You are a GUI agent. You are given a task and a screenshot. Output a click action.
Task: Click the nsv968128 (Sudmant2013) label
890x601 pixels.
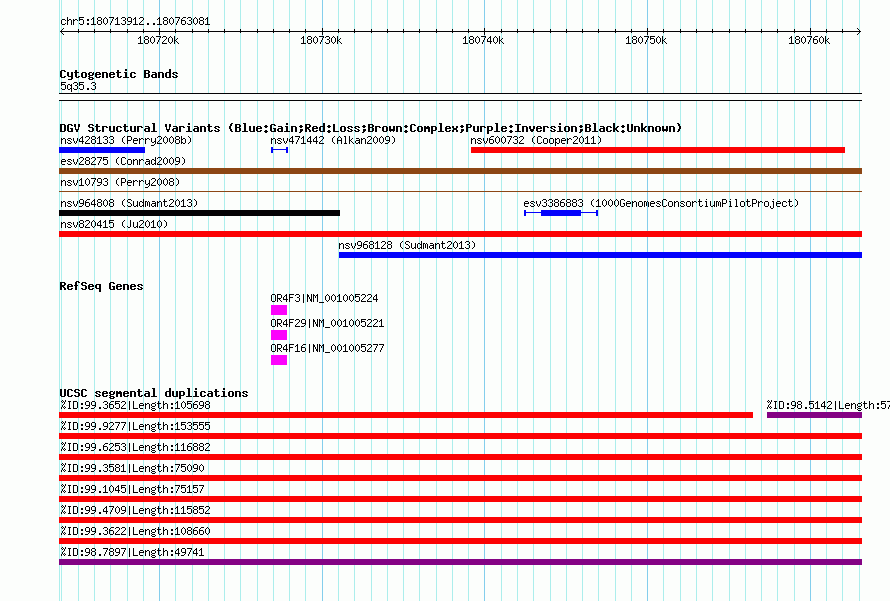pyautogui.click(x=407, y=245)
